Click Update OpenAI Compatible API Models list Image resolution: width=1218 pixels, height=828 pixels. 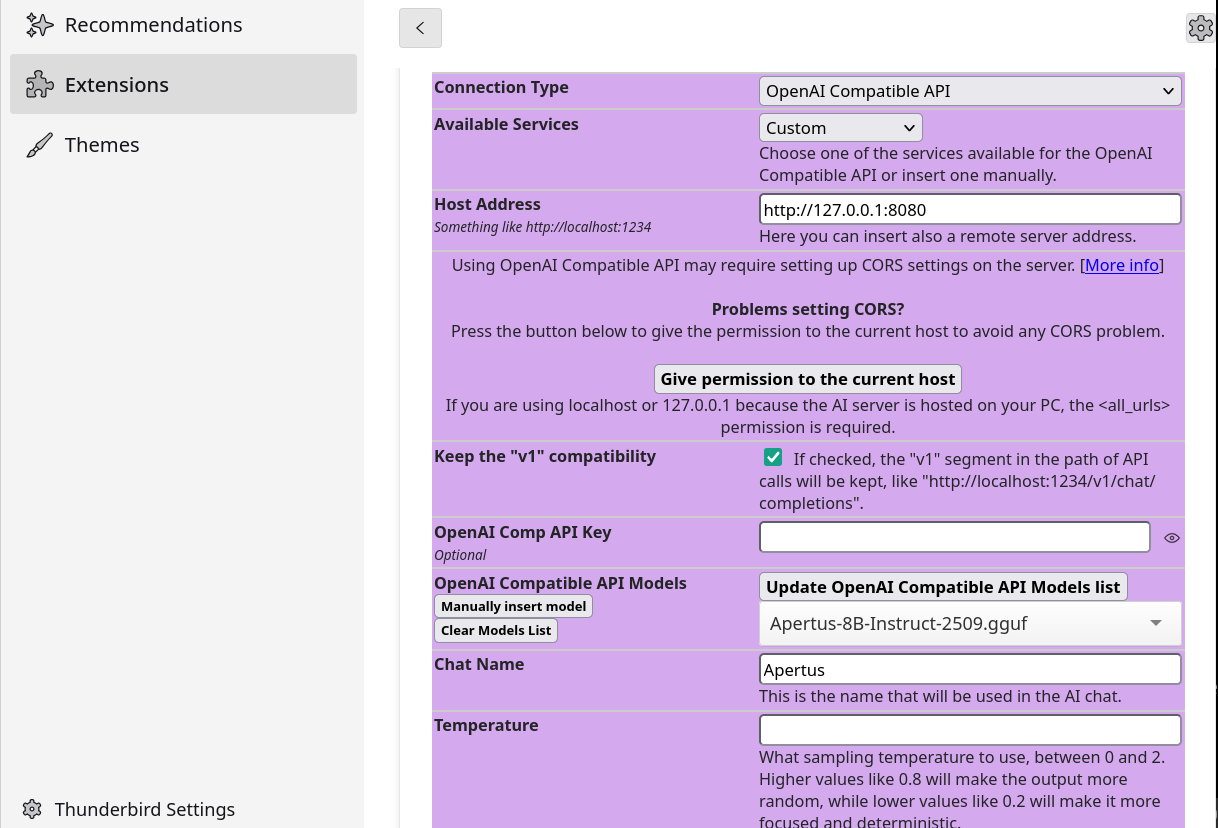tap(943, 587)
